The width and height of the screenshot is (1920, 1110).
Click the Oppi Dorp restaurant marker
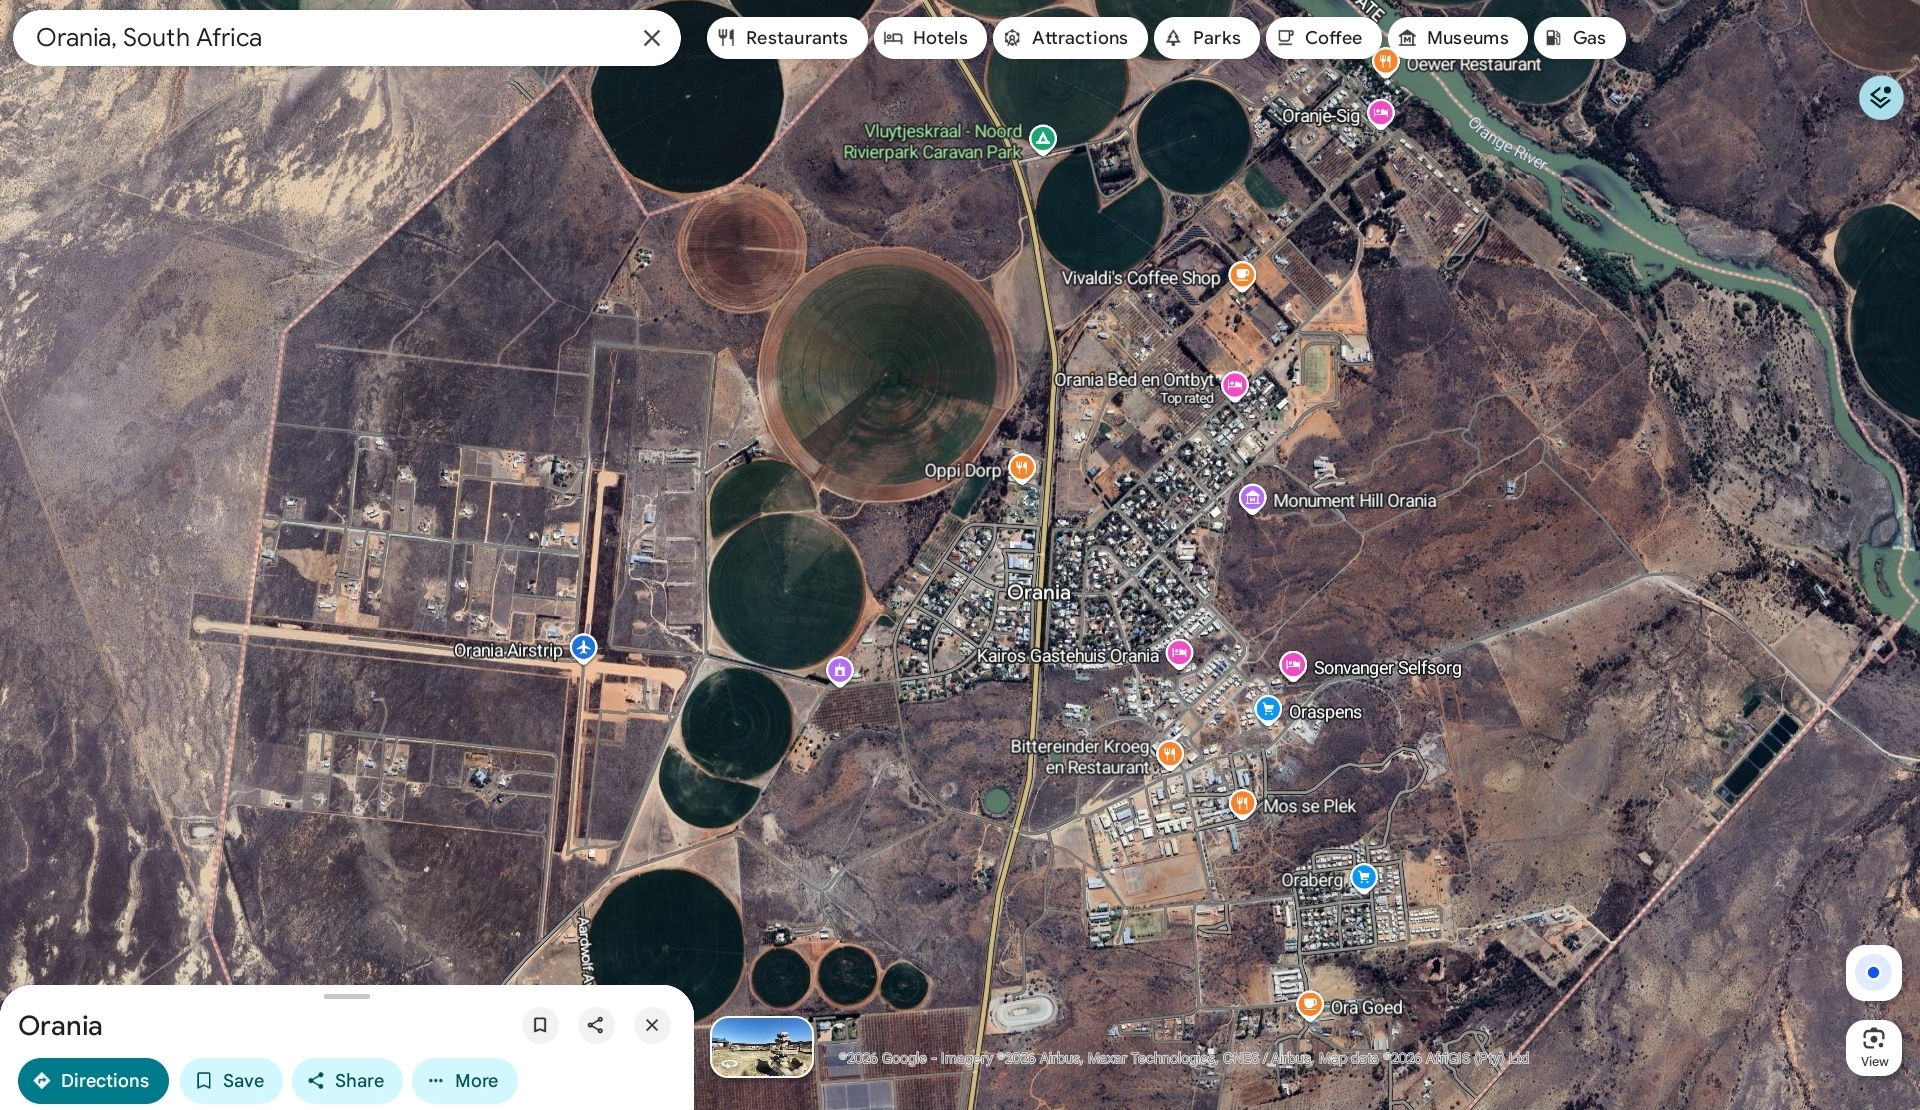1021,467
